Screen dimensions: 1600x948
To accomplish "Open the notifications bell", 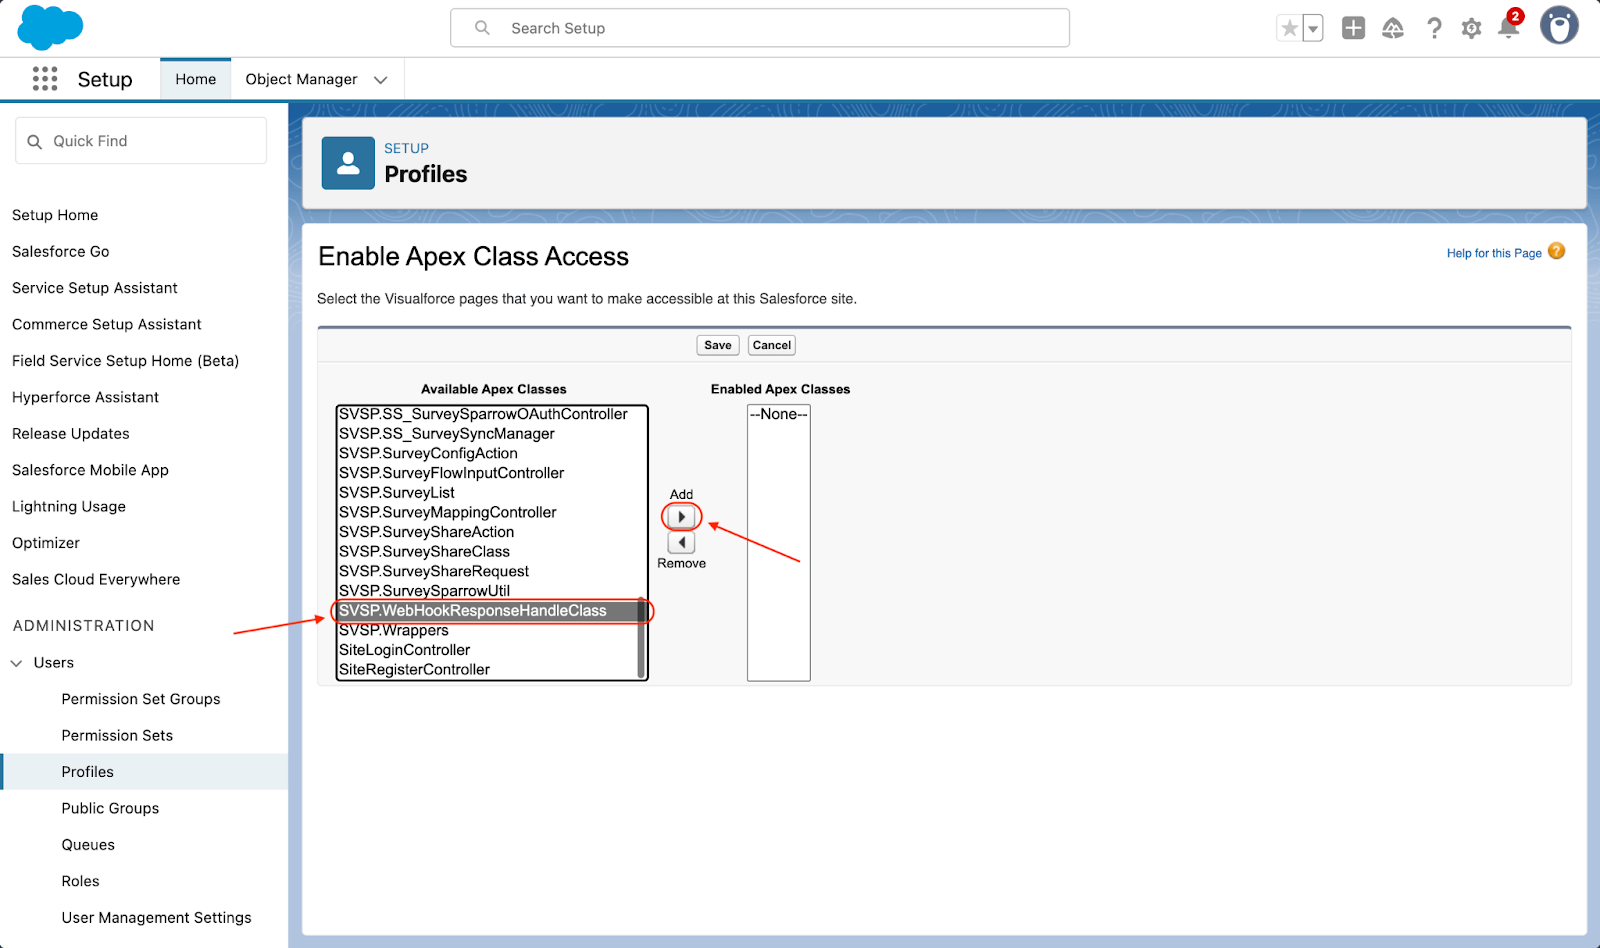I will click(x=1509, y=27).
